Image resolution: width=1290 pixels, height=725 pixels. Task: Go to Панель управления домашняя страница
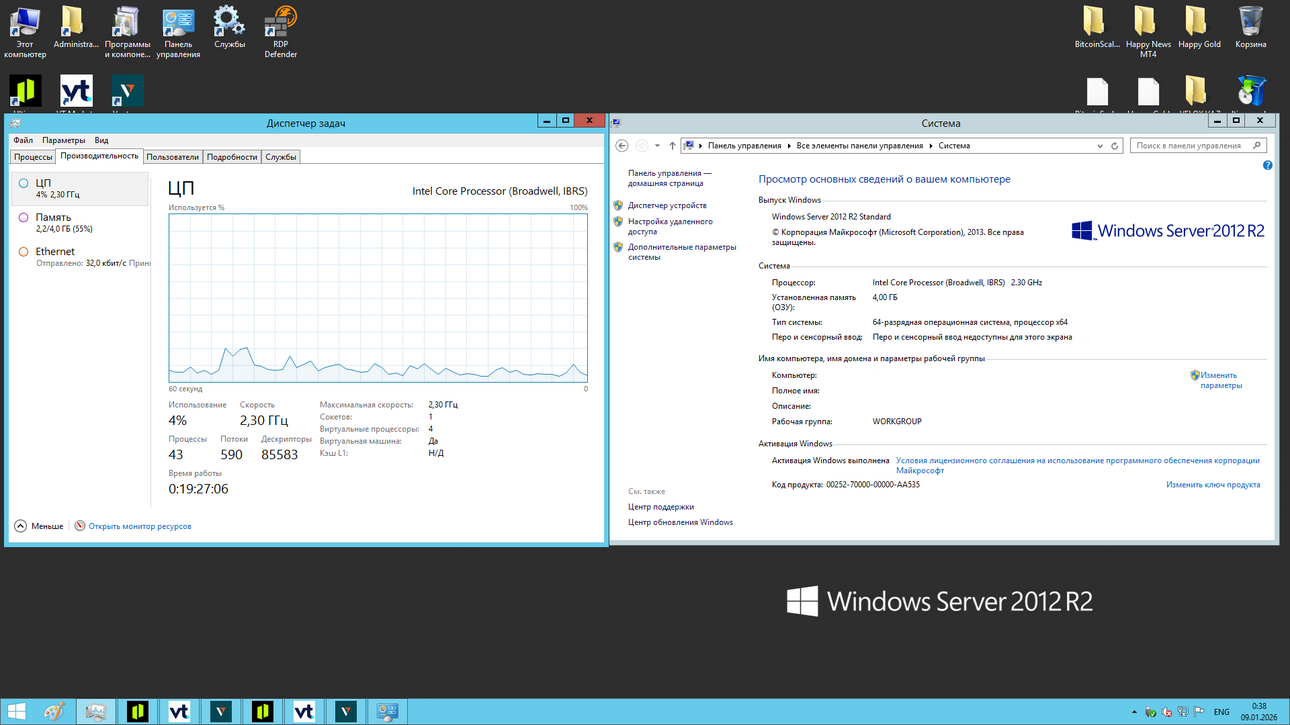tap(670, 178)
